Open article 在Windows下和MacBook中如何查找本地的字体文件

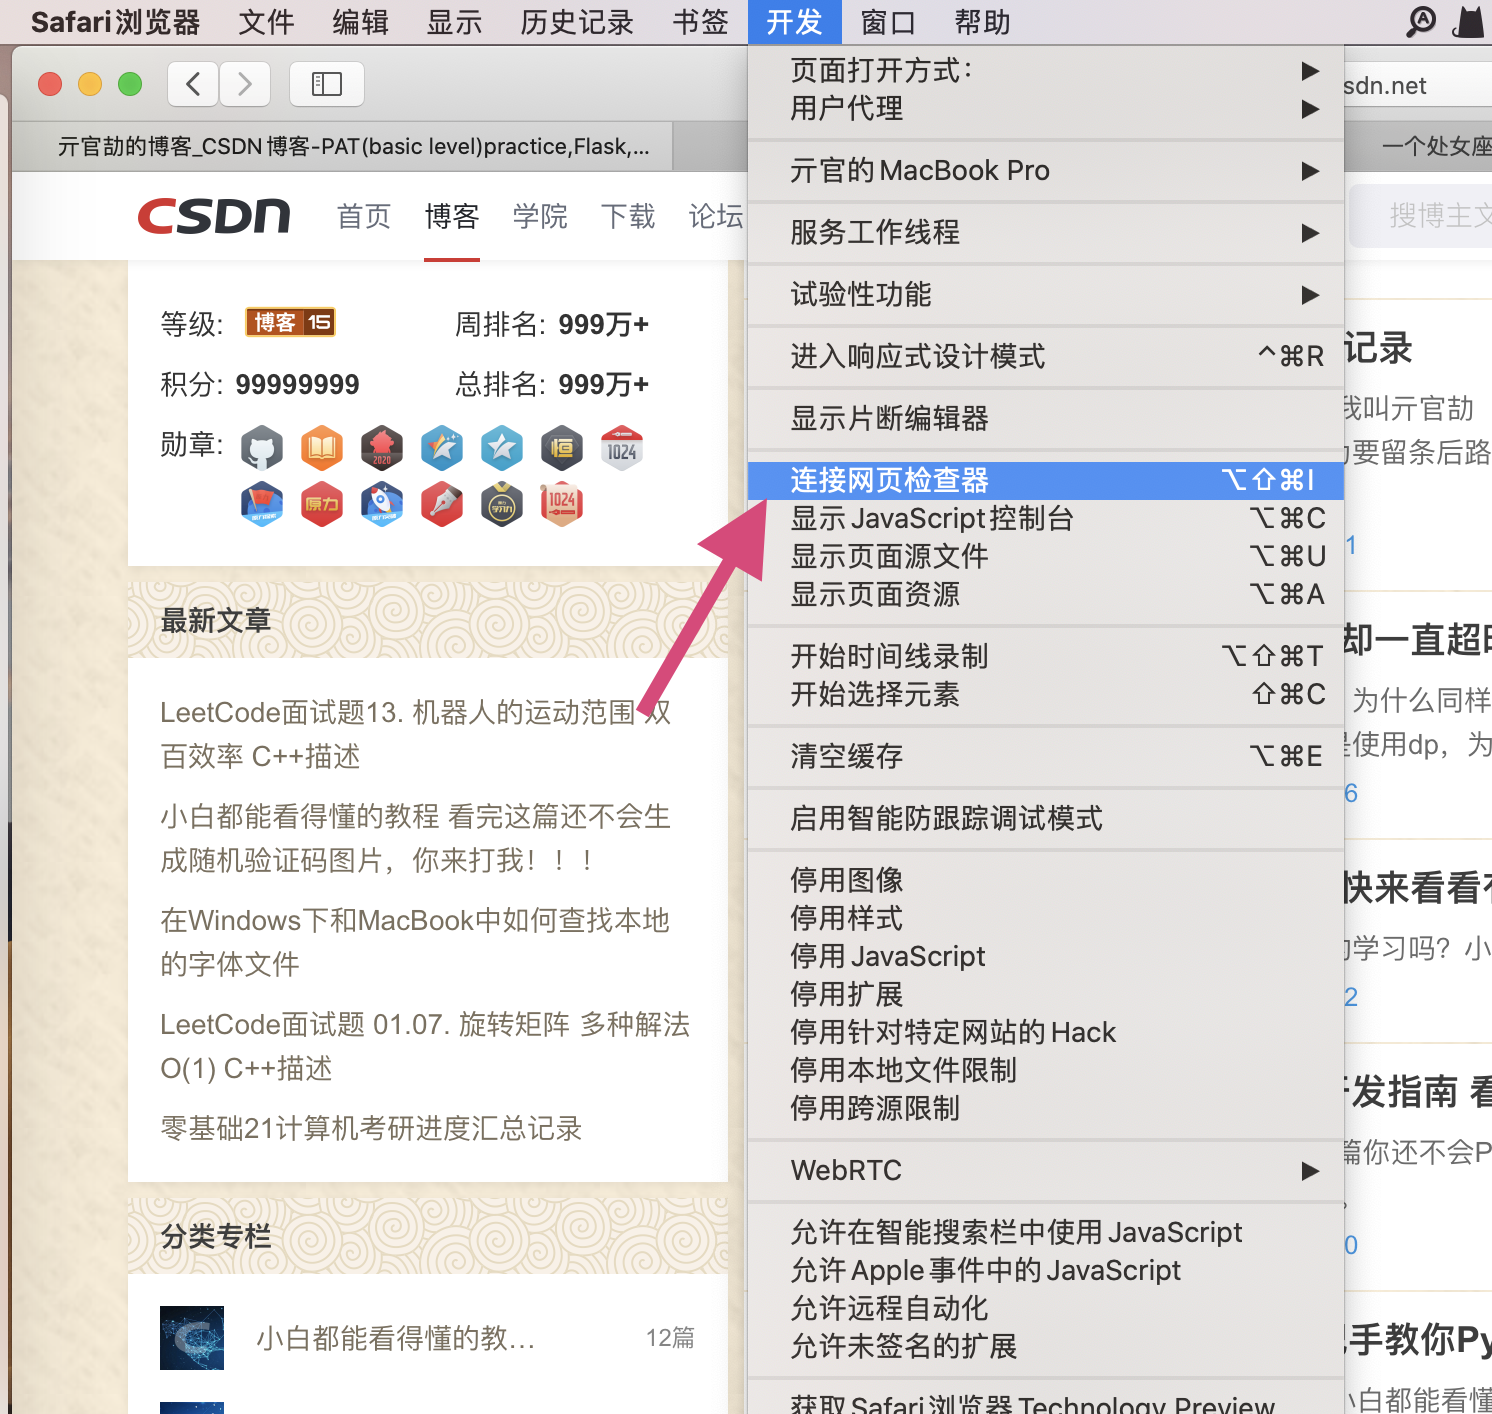click(x=415, y=942)
